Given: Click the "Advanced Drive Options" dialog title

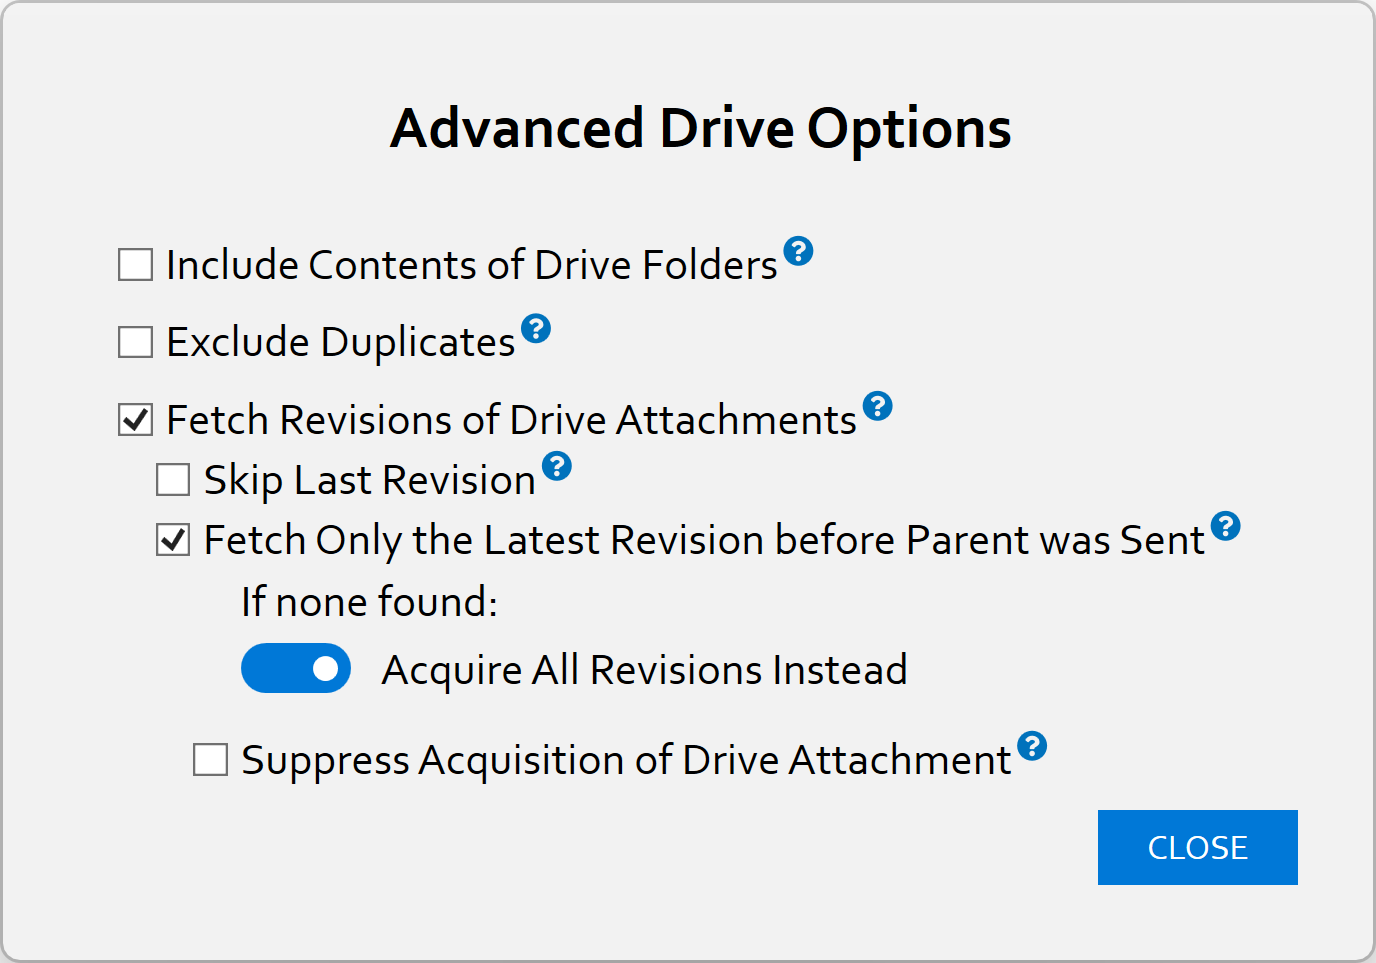Looking at the screenshot, I should click(x=700, y=129).
